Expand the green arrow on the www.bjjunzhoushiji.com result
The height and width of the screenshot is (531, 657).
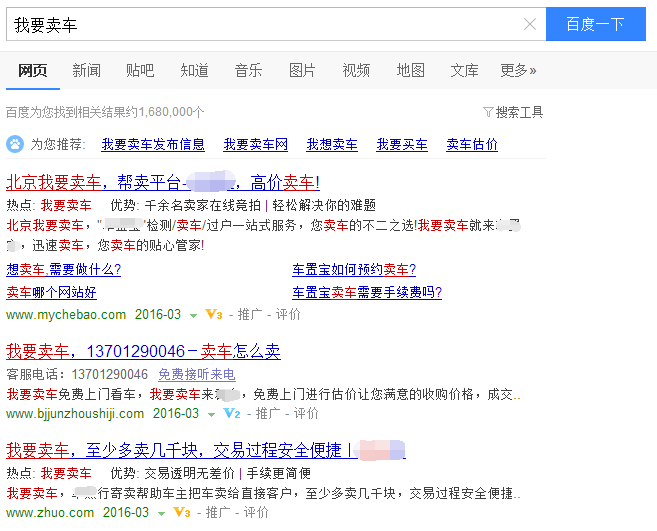211,414
